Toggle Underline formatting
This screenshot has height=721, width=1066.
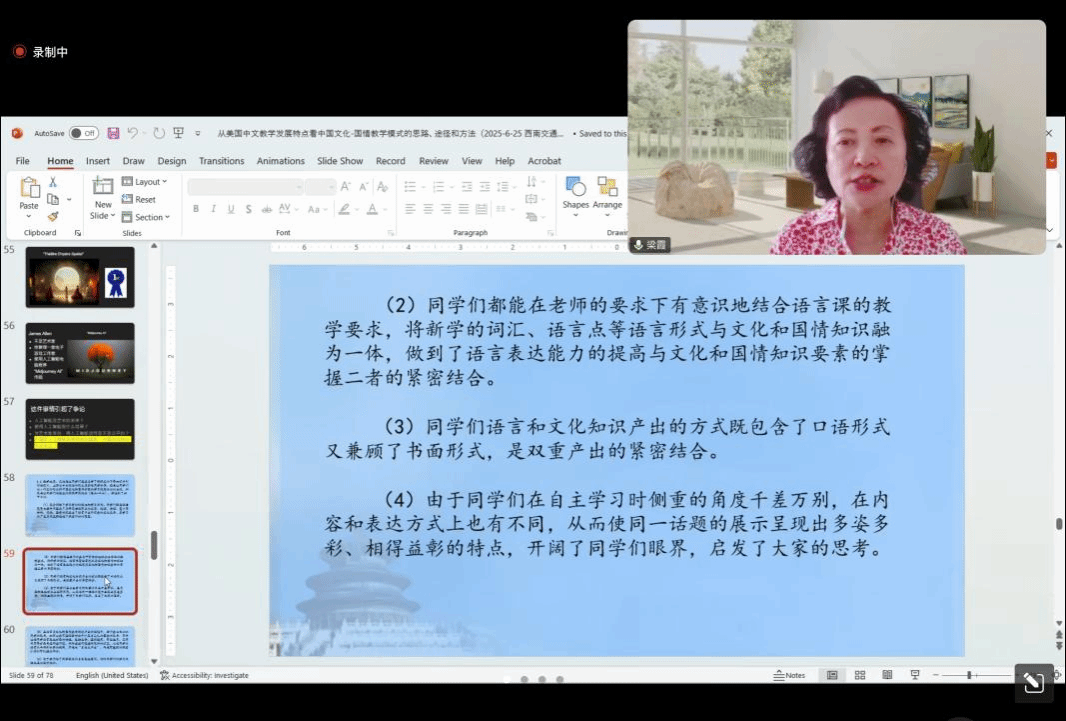tap(231, 209)
